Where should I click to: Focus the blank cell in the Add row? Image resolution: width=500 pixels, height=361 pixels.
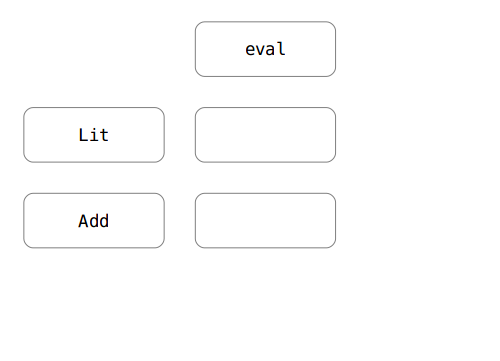click(x=265, y=220)
